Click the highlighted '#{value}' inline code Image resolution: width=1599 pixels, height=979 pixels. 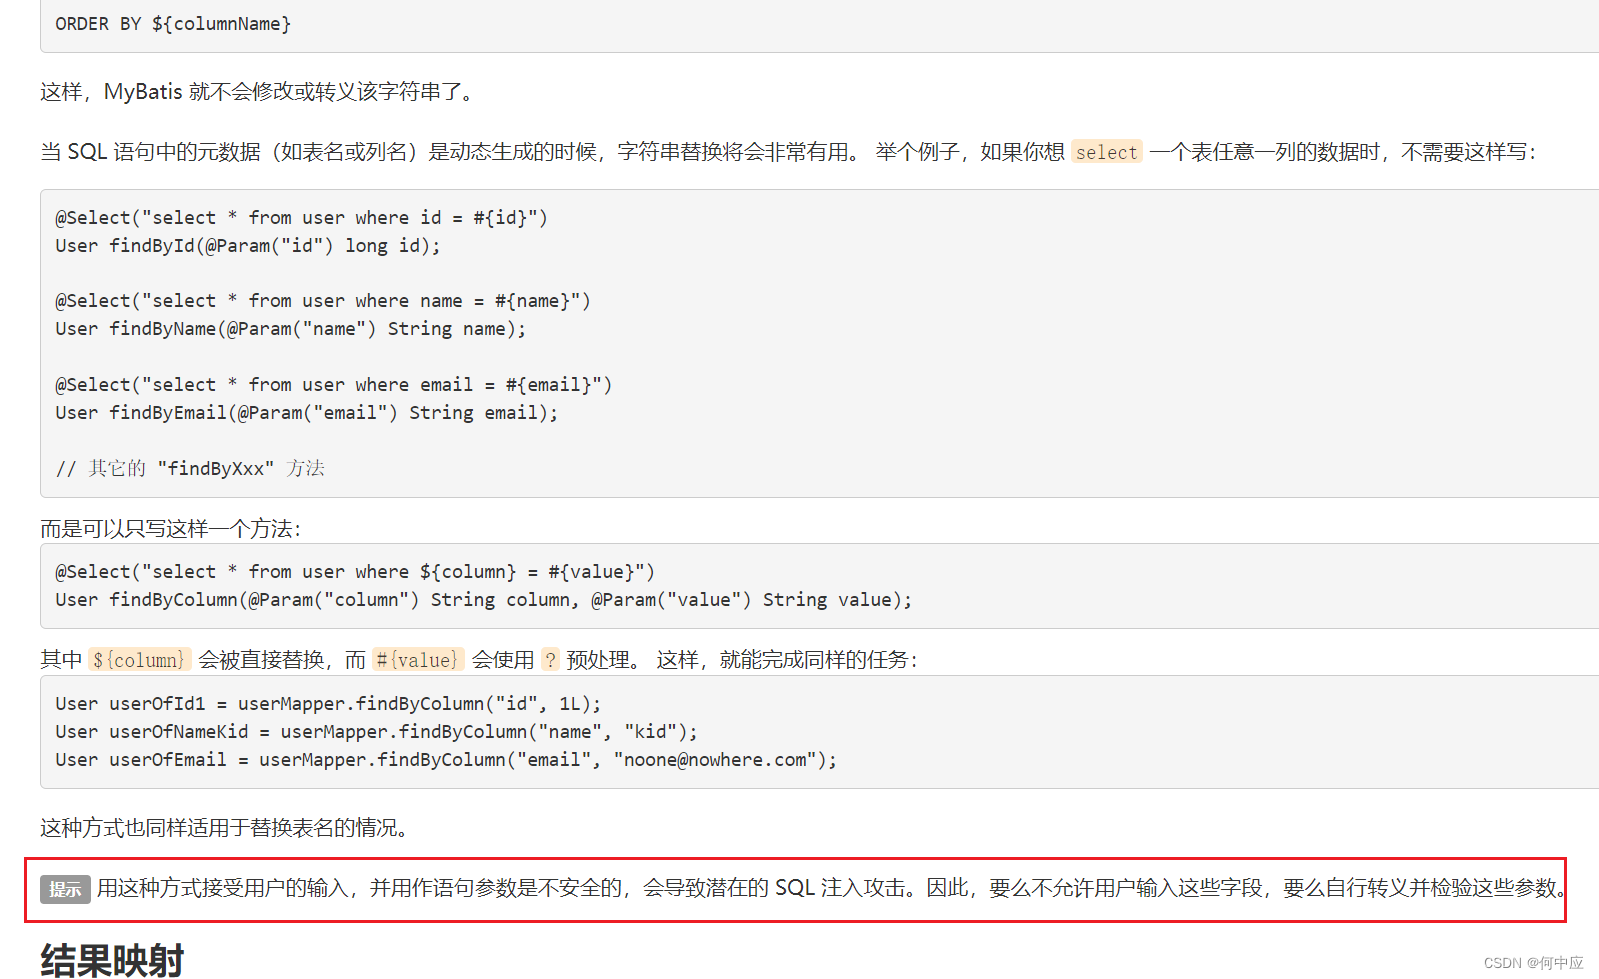coord(418,660)
